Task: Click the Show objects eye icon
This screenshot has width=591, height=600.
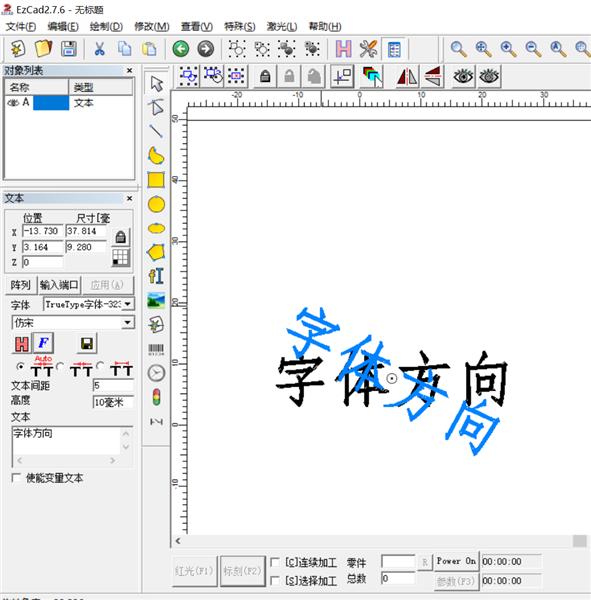Action: coord(463,77)
